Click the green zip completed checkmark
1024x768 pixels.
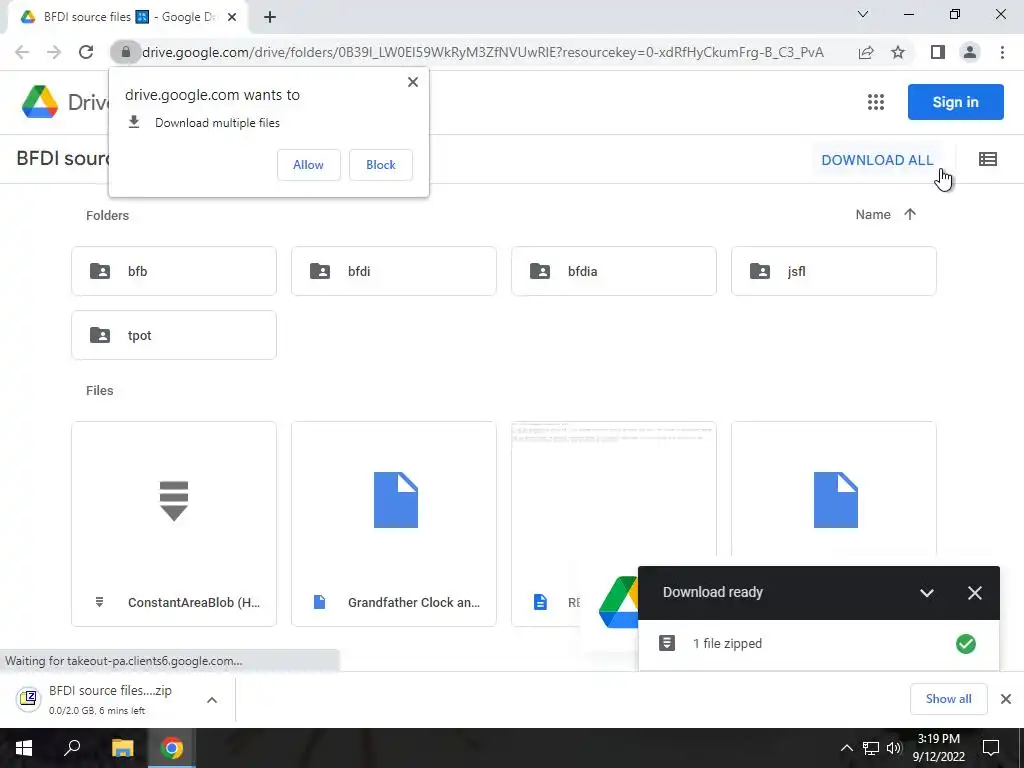pyautogui.click(x=966, y=644)
